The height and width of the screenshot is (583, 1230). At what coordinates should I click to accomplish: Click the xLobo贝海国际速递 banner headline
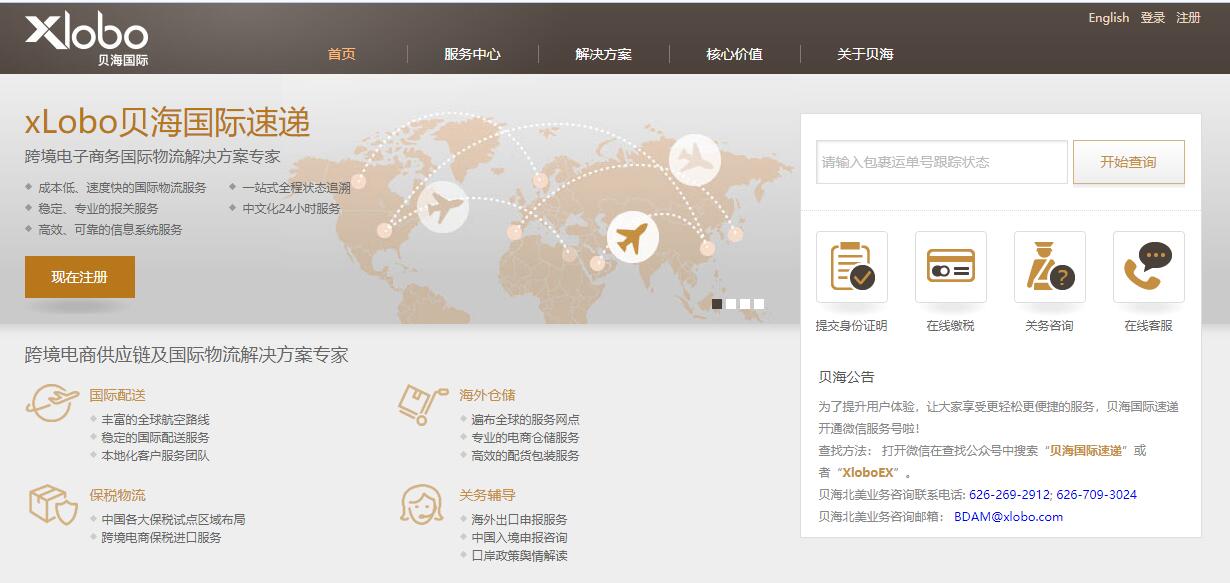click(x=168, y=122)
